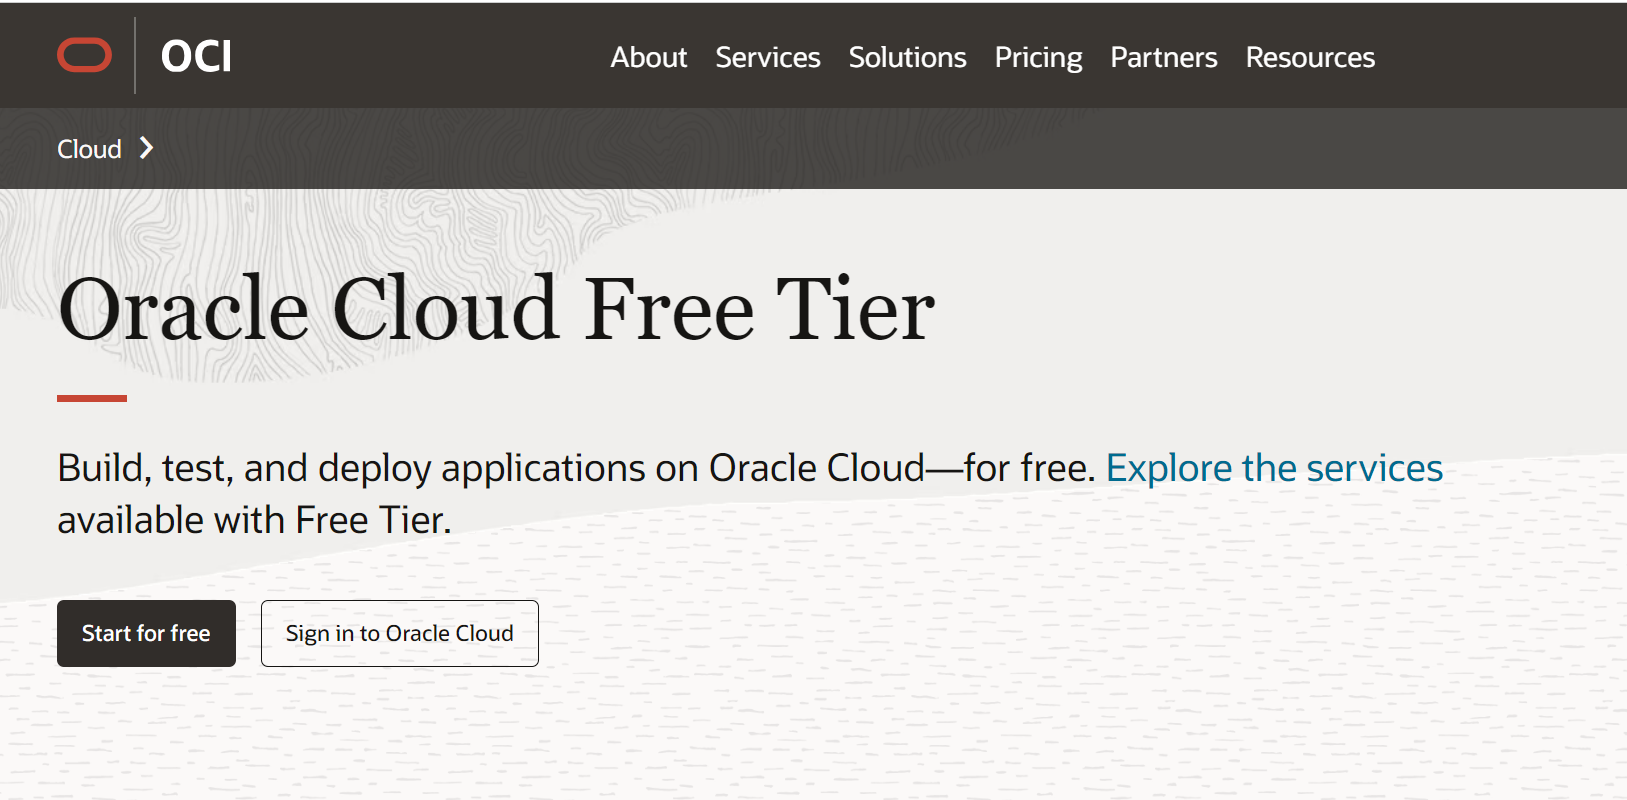Click the Oracle Cloud Free Tier heading
The height and width of the screenshot is (800, 1627).
click(x=496, y=310)
